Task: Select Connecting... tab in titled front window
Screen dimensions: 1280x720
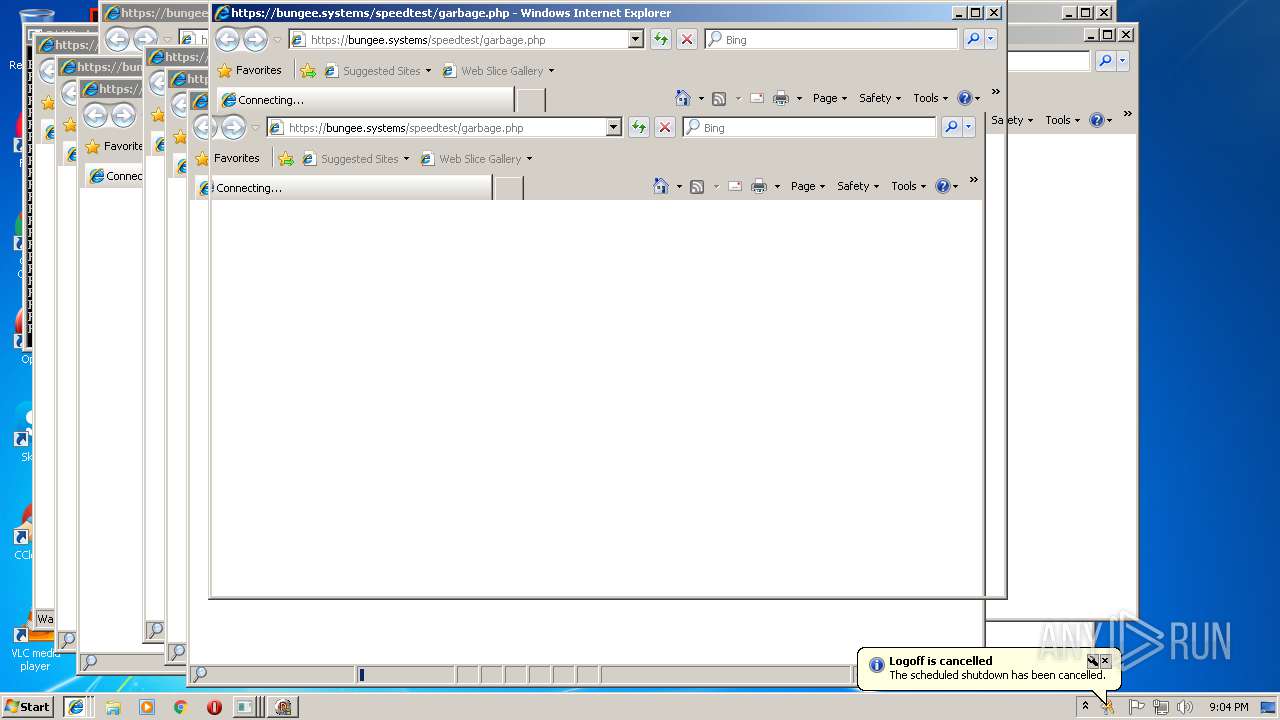Action: [x=365, y=100]
